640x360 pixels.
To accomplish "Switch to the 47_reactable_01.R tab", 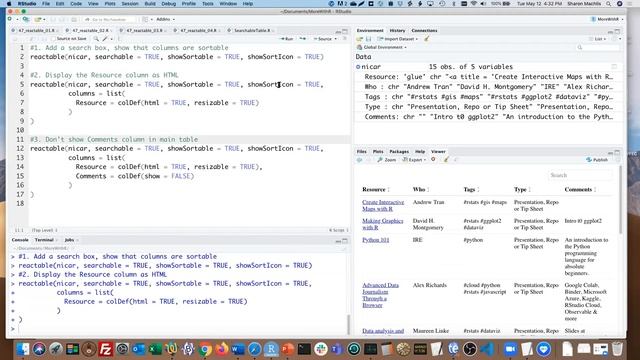I will [x=36, y=30].
